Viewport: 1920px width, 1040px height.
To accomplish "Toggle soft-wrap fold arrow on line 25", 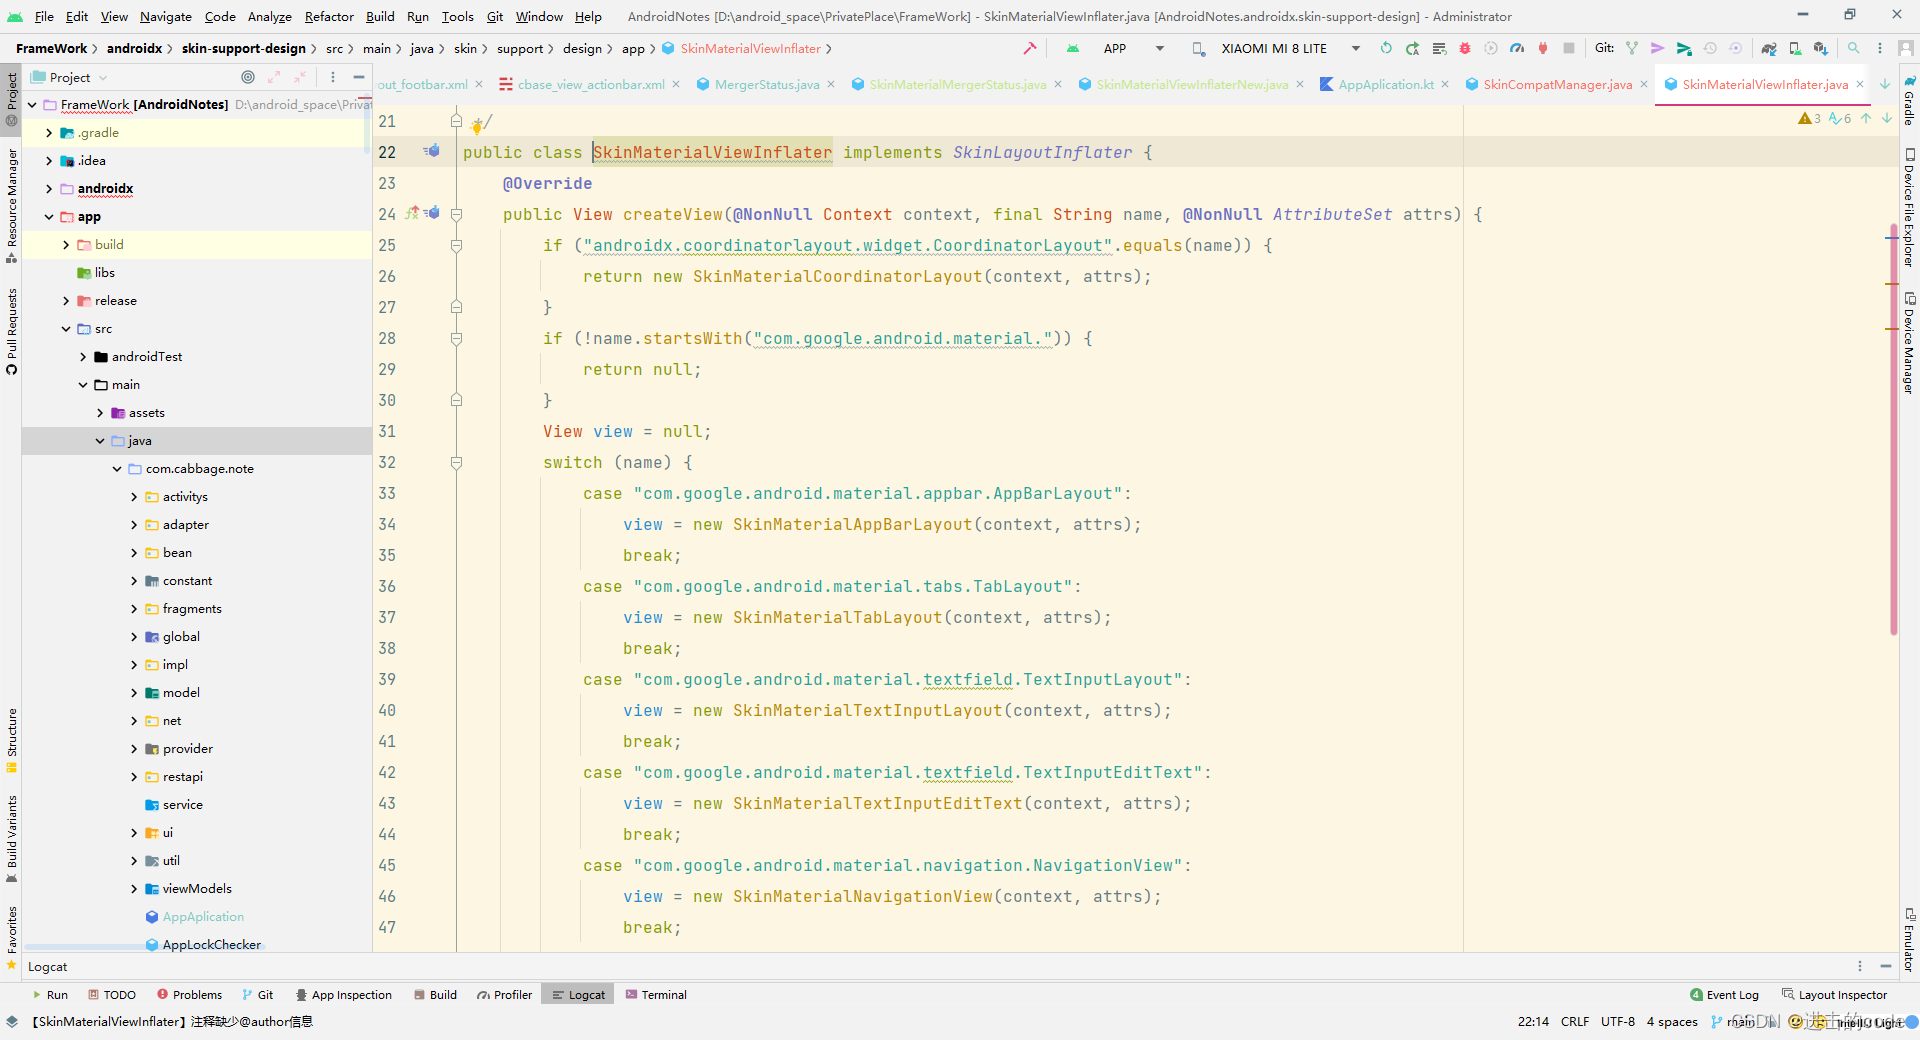I will [x=456, y=246].
